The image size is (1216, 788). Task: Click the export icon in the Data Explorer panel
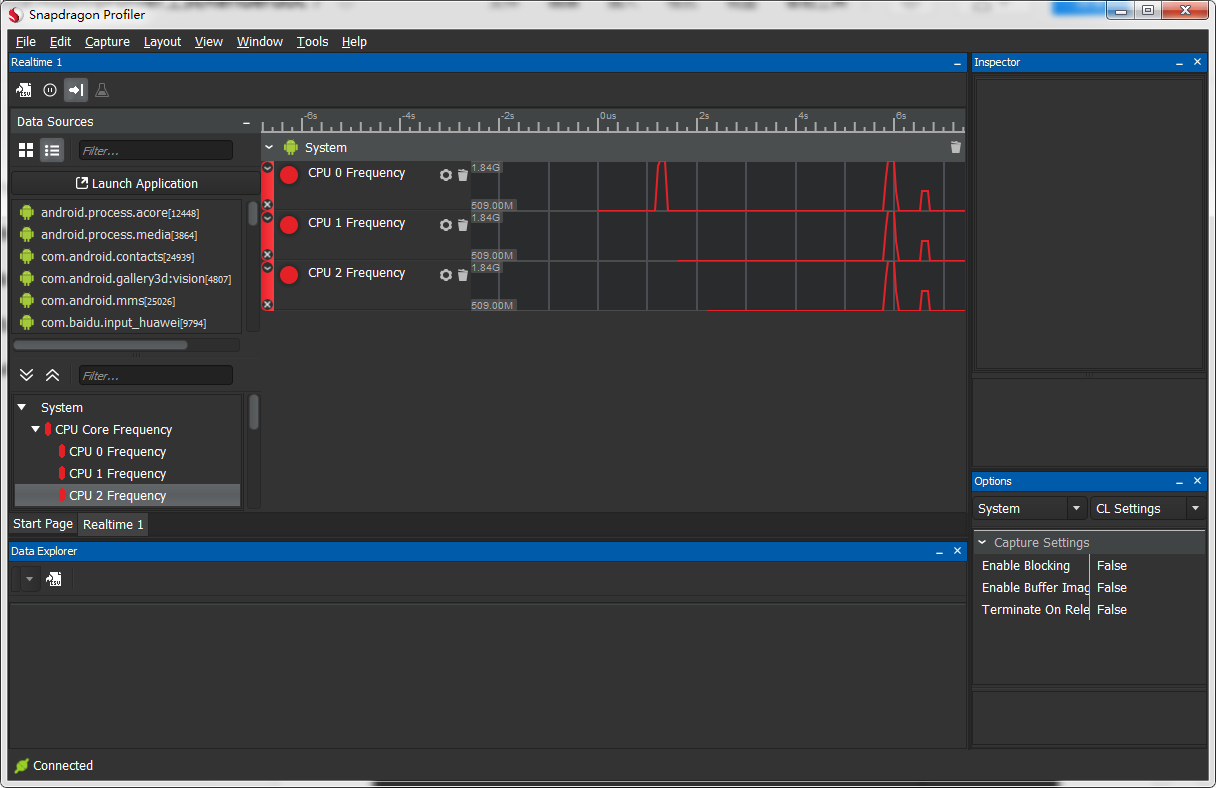(54, 578)
